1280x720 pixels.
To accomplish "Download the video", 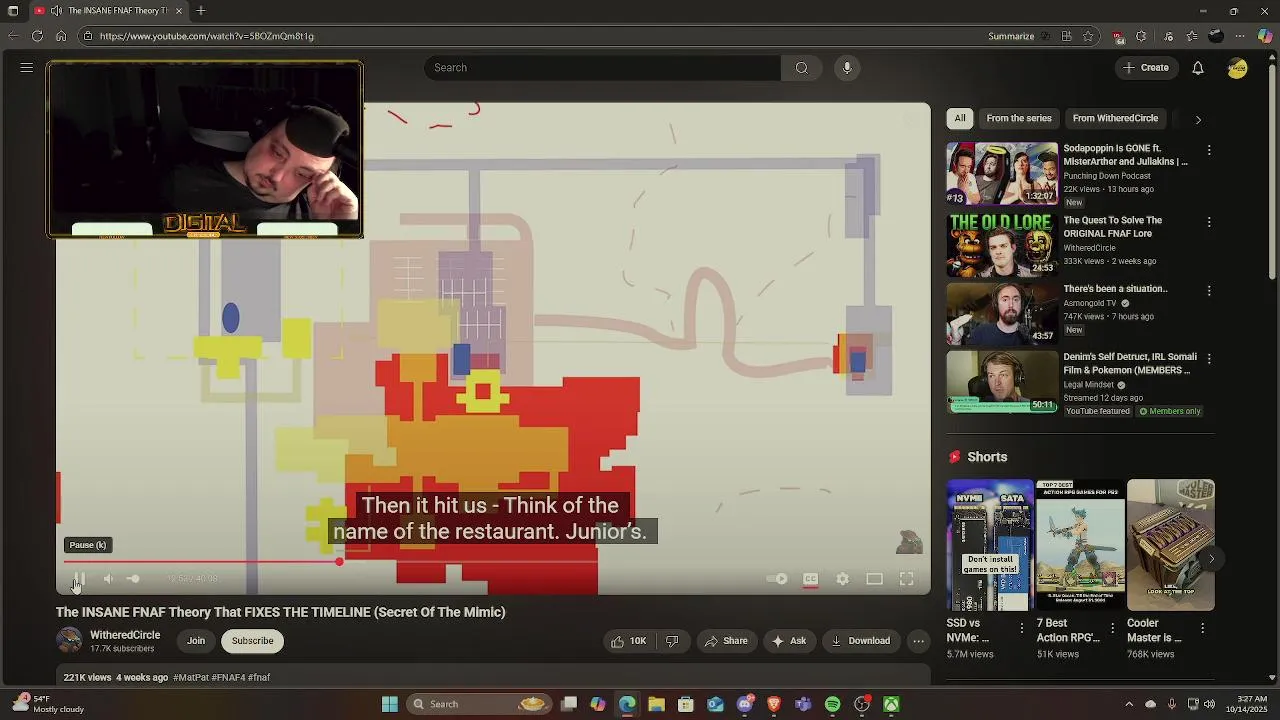I will coord(860,641).
